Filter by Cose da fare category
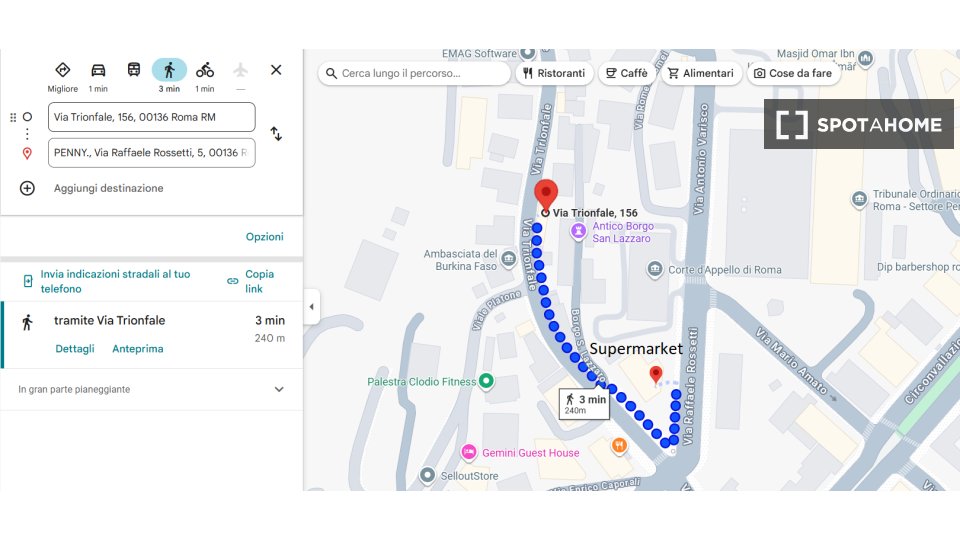The height and width of the screenshot is (540, 960). pyautogui.click(x=793, y=73)
